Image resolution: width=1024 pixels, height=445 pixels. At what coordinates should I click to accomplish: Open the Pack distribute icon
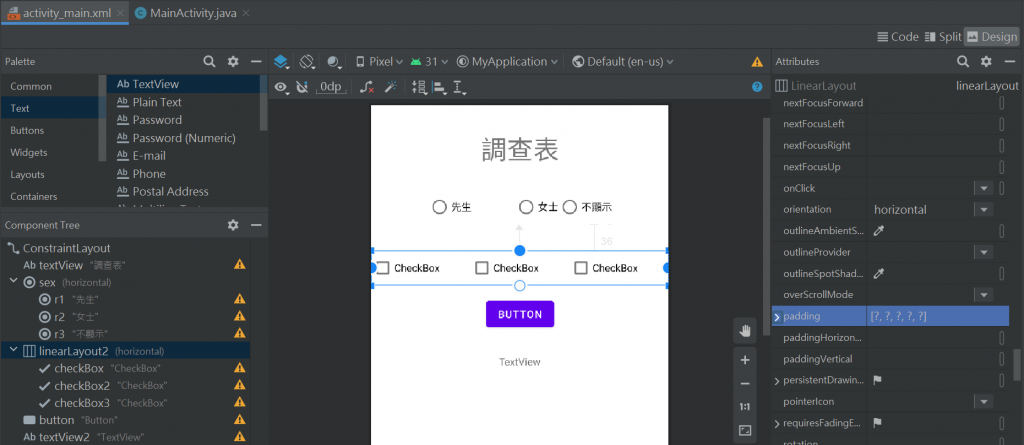point(419,87)
